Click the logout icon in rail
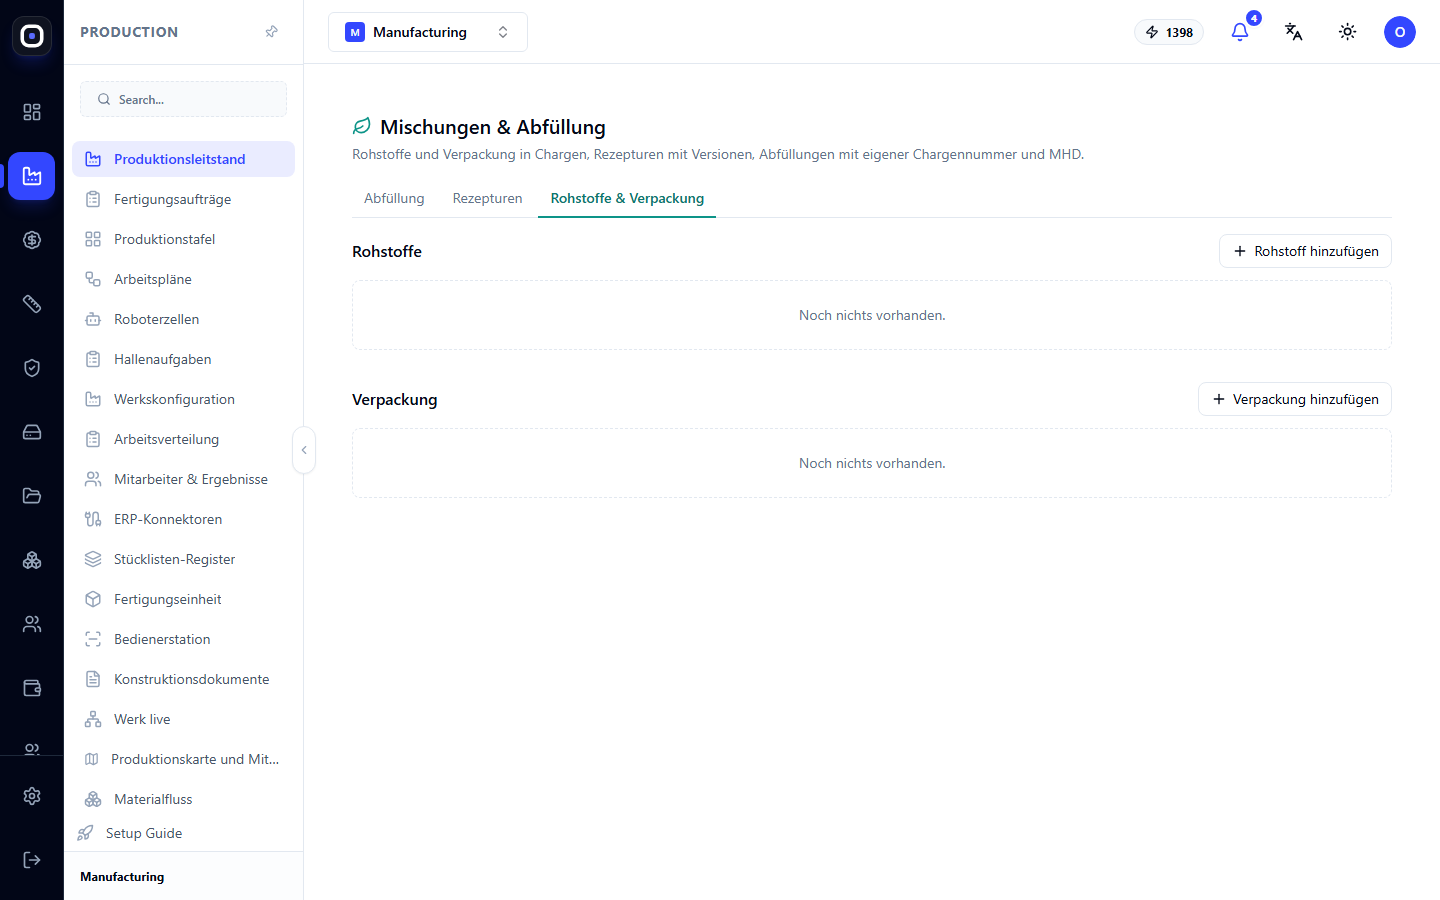Screen dimensions: 1440x900 point(32,860)
